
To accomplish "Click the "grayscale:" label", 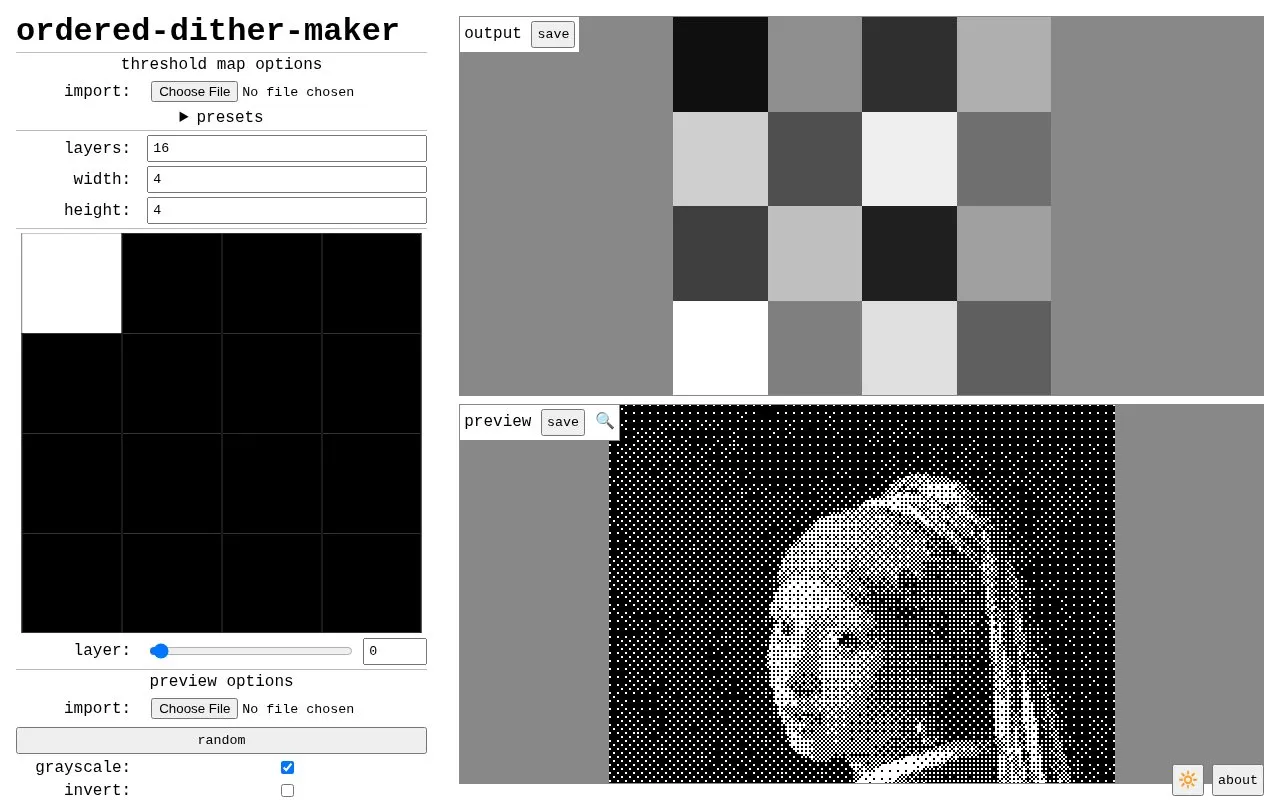I will 83,768.
